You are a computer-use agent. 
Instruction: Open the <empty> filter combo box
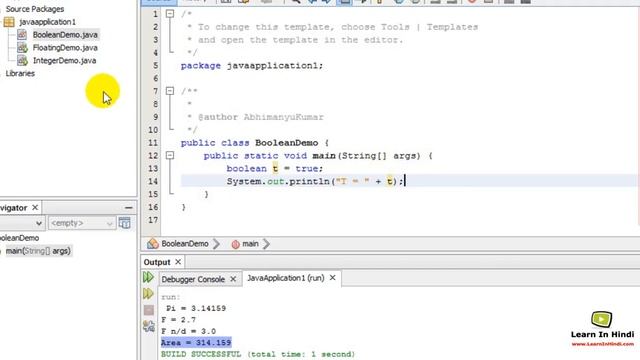(82, 223)
